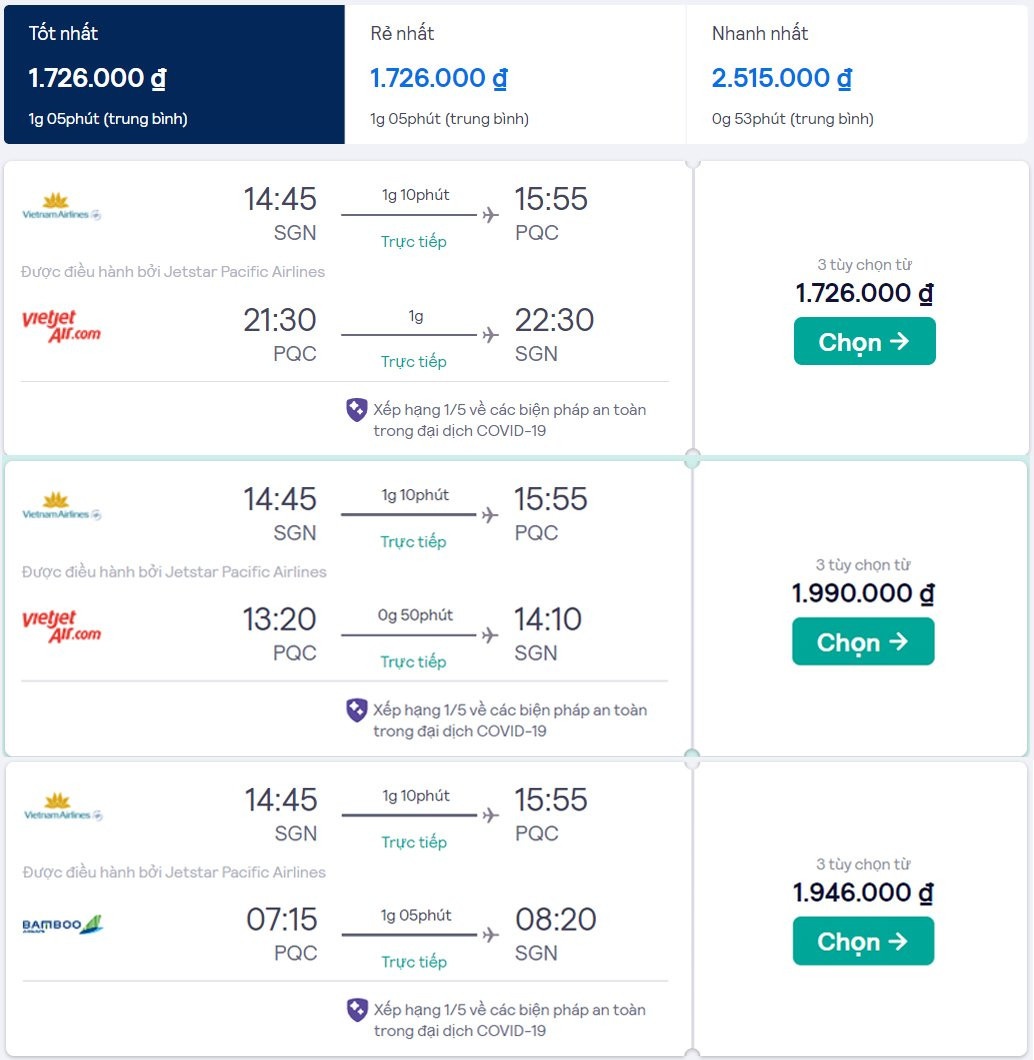Screen dimensions: 1034x1060
Task: Click "Chọn" for the 1.726.000 ₫ flight
Action: click(x=864, y=341)
